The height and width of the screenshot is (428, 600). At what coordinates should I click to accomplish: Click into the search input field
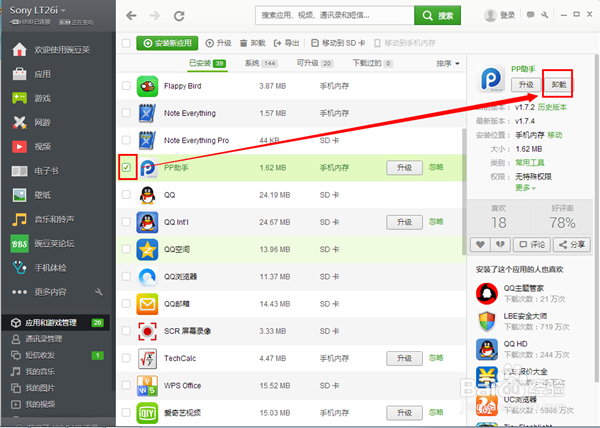pos(335,16)
